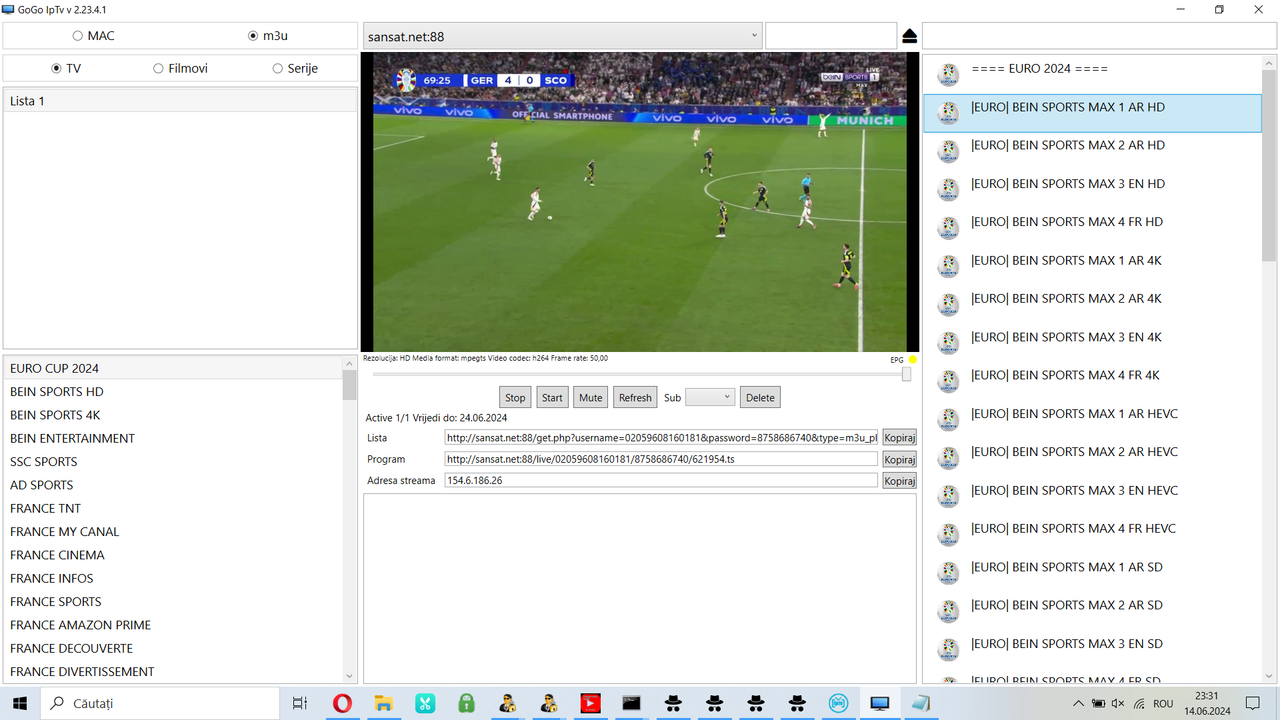Click the Program URL text field
1280x720 pixels.
[x=661, y=459]
